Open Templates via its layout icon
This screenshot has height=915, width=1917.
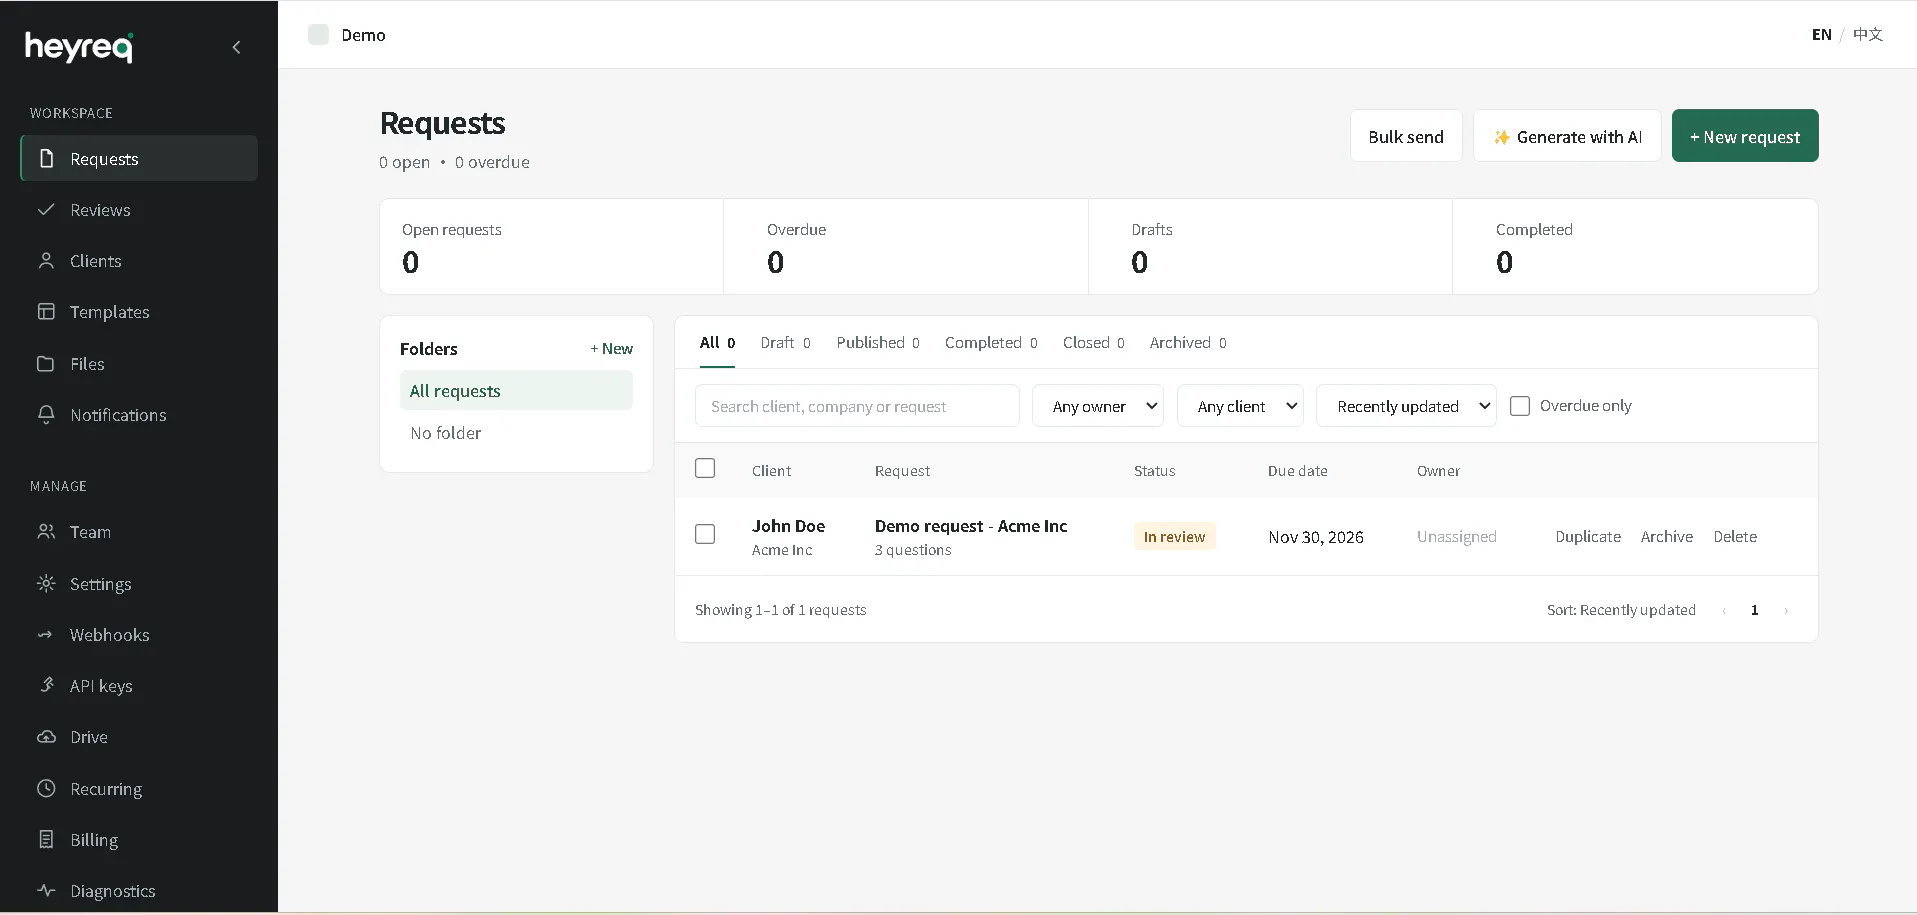[x=46, y=312]
